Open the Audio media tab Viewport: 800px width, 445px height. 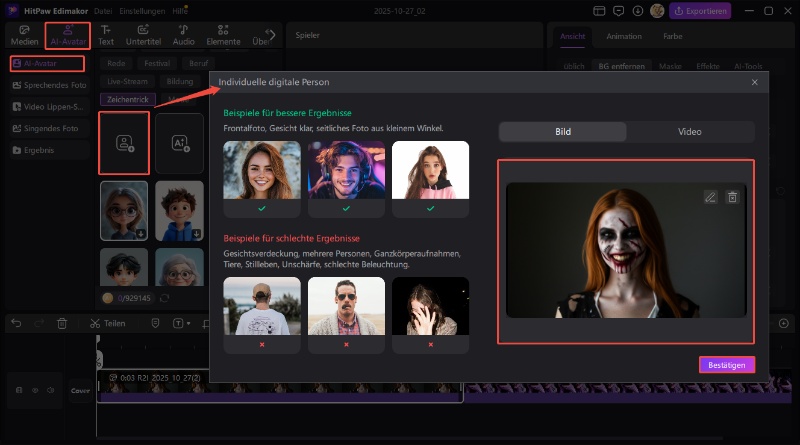pos(184,35)
